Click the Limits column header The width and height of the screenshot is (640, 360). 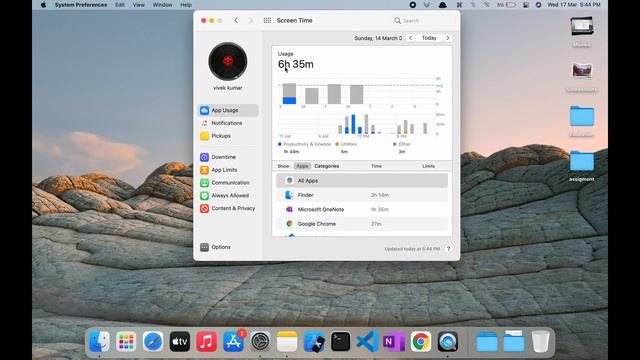click(428, 166)
